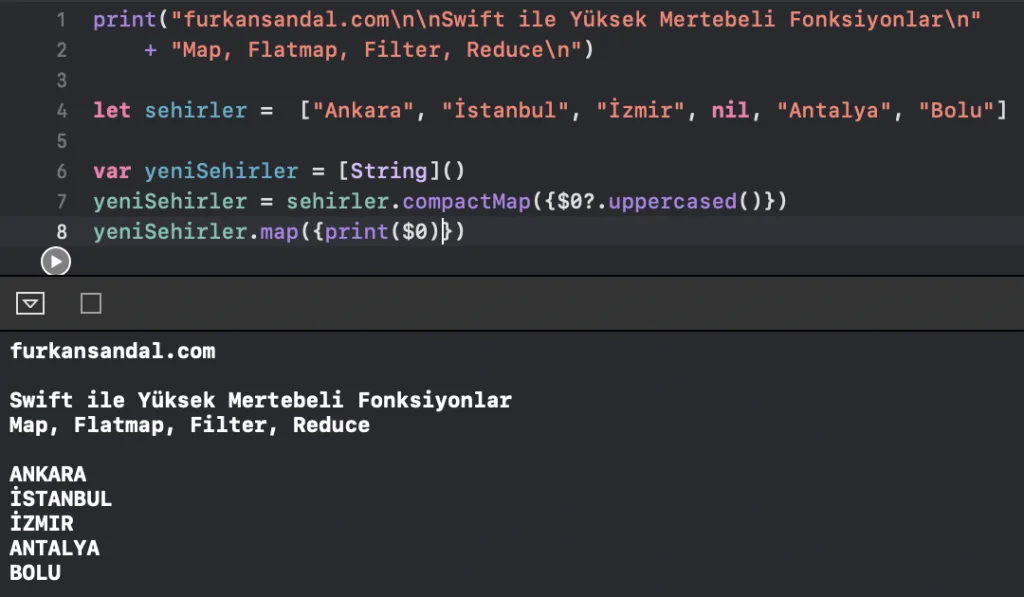Click BOLU line in console output
The width and height of the screenshot is (1024, 597).
click(x=35, y=573)
